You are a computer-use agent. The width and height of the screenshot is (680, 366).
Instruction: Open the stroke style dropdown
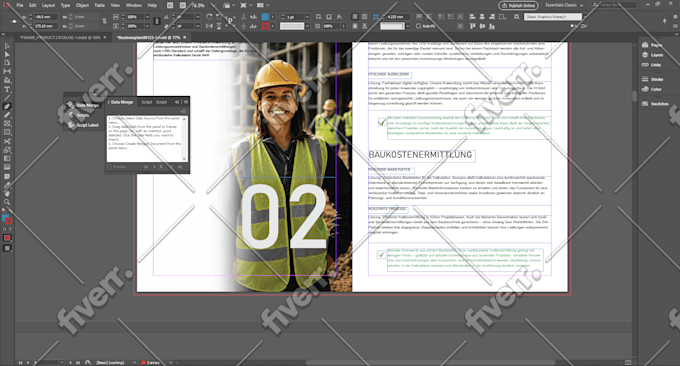(x=307, y=26)
